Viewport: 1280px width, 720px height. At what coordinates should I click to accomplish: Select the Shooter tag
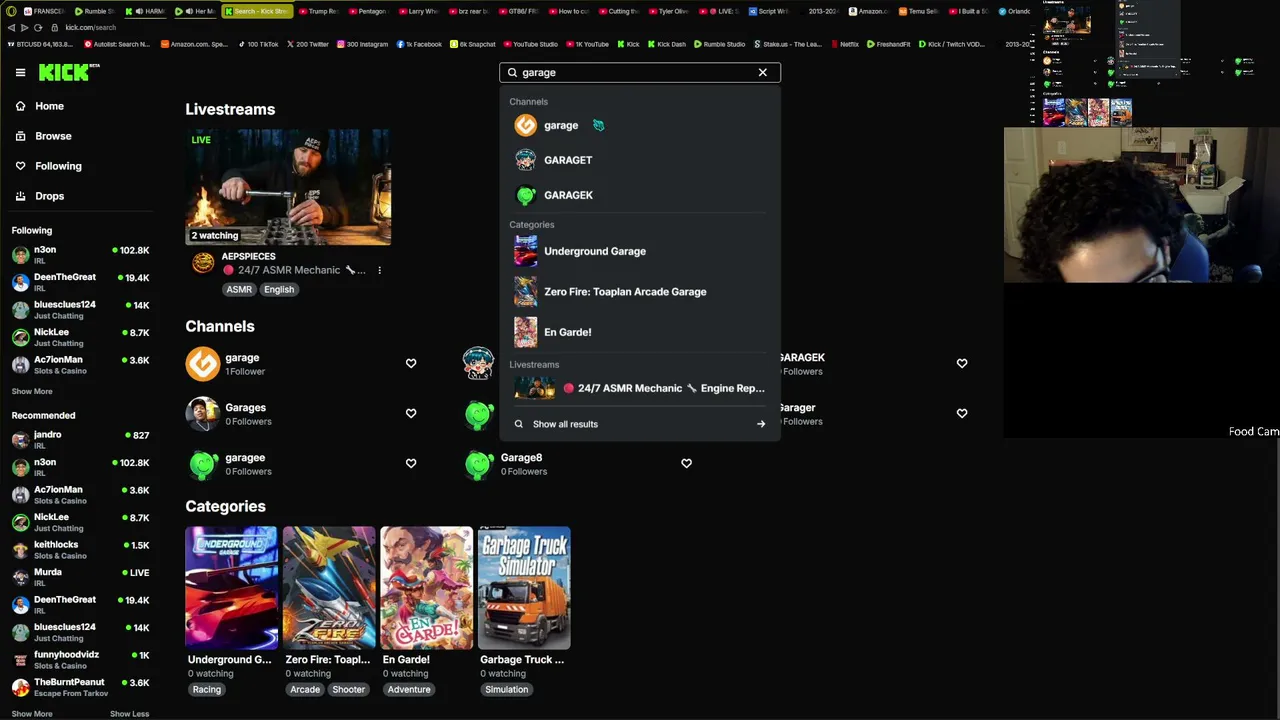click(349, 690)
